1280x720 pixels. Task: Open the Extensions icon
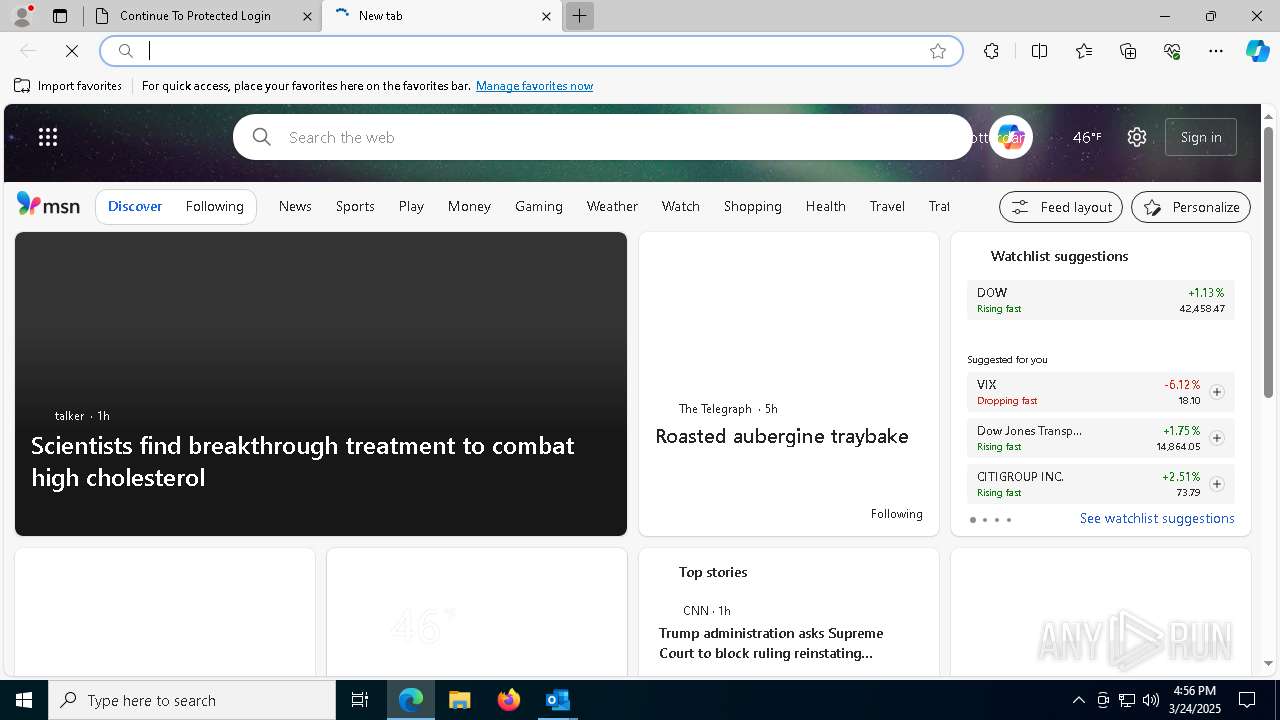tap(991, 51)
